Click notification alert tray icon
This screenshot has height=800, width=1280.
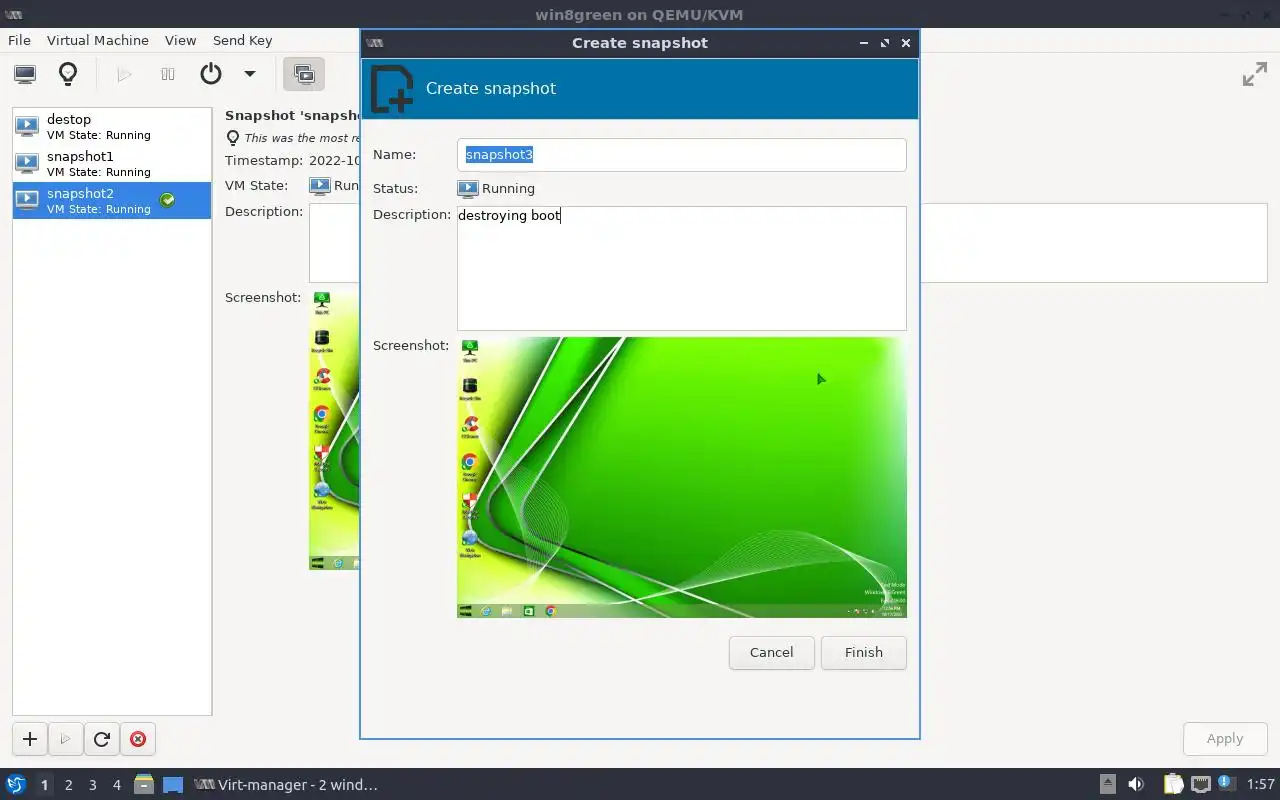(x=1226, y=784)
